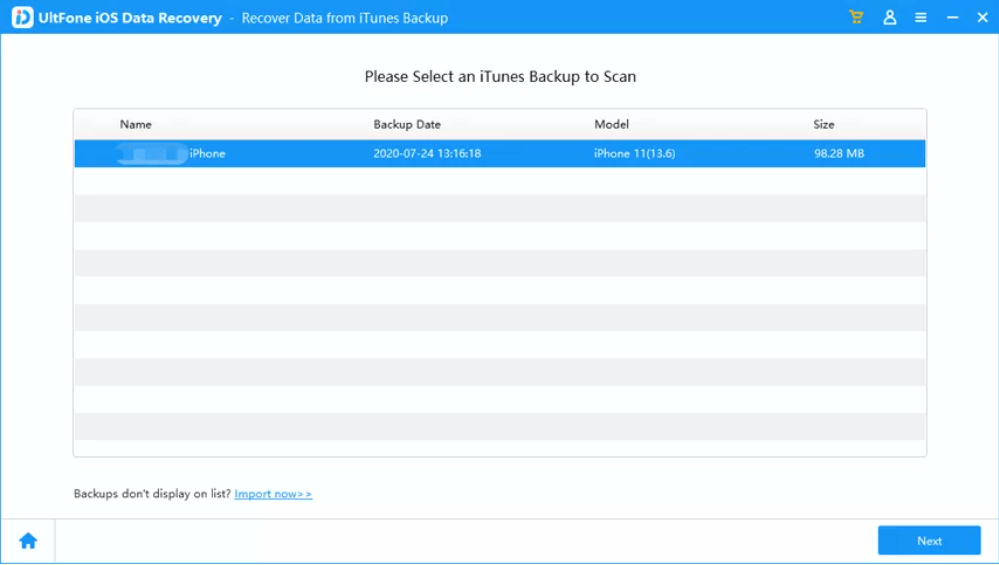Minimize the UltFone window
Screen dimensions: 999x565
pos(952,18)
